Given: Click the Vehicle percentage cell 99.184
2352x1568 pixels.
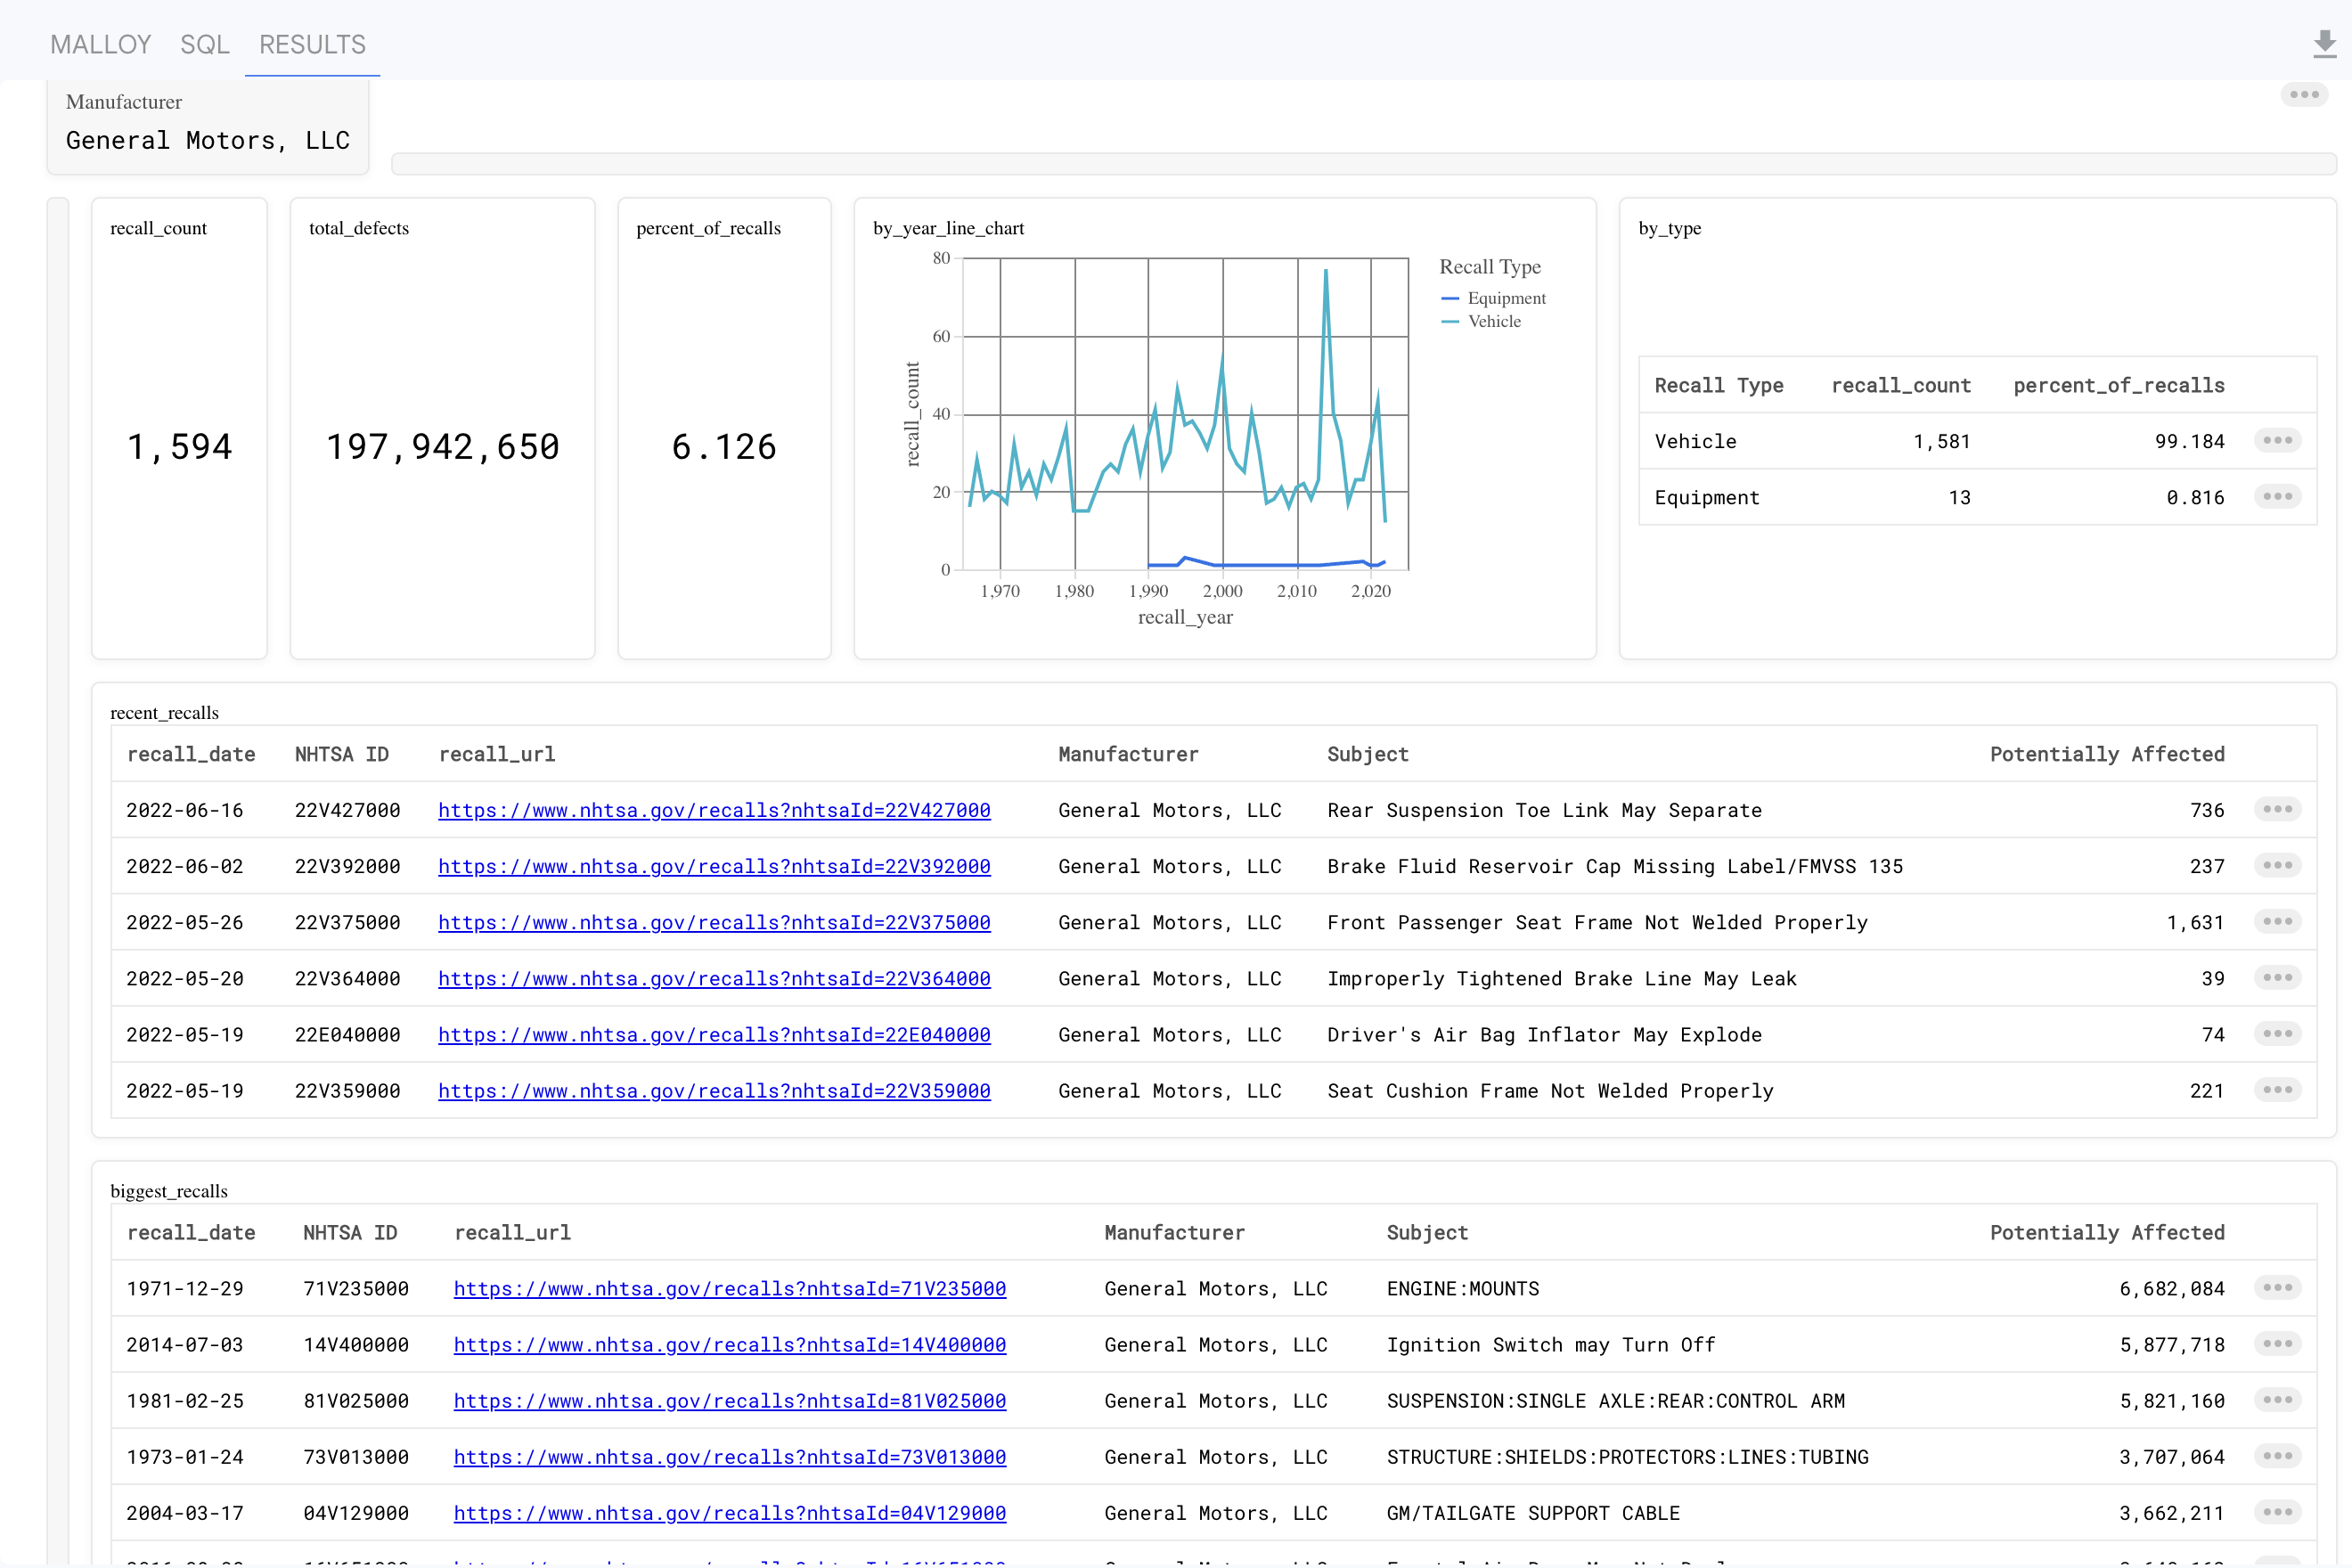Looking at the screenshot, I should [x=2189, y=441].
